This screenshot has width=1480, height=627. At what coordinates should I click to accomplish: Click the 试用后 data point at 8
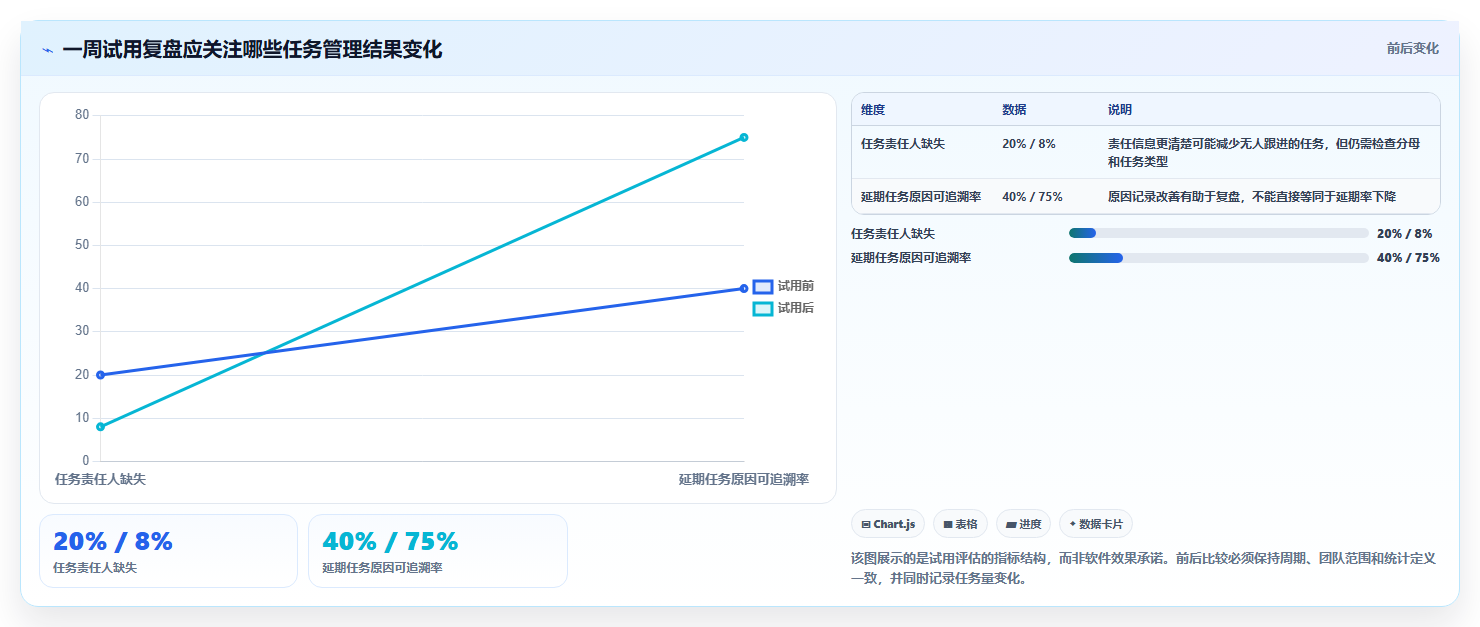tap(100, 427)
